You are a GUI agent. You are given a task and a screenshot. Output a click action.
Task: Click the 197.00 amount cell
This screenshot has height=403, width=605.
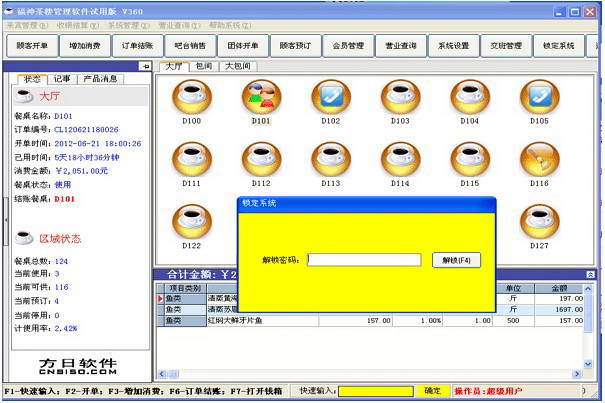click(559, 299)
